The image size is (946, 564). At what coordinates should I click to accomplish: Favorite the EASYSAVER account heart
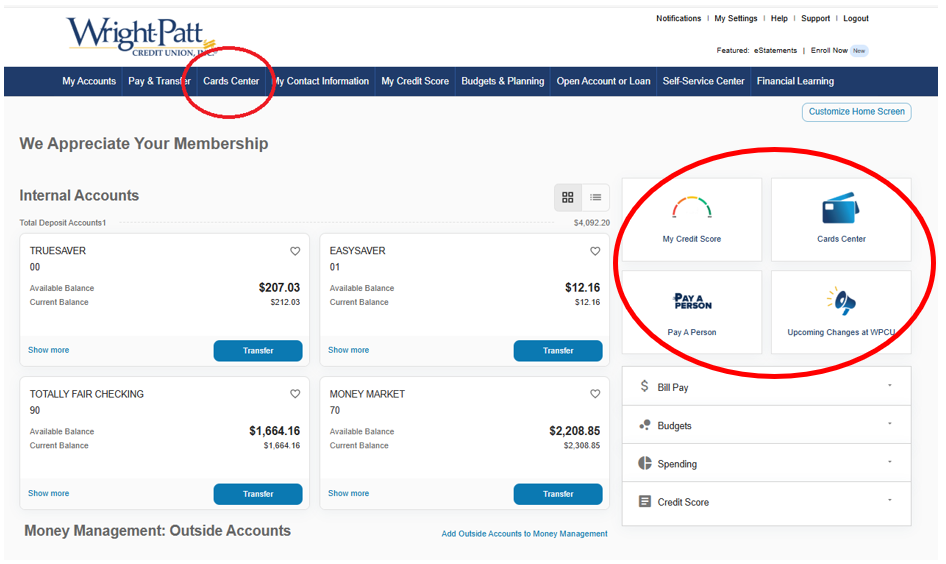click(595, 251)
